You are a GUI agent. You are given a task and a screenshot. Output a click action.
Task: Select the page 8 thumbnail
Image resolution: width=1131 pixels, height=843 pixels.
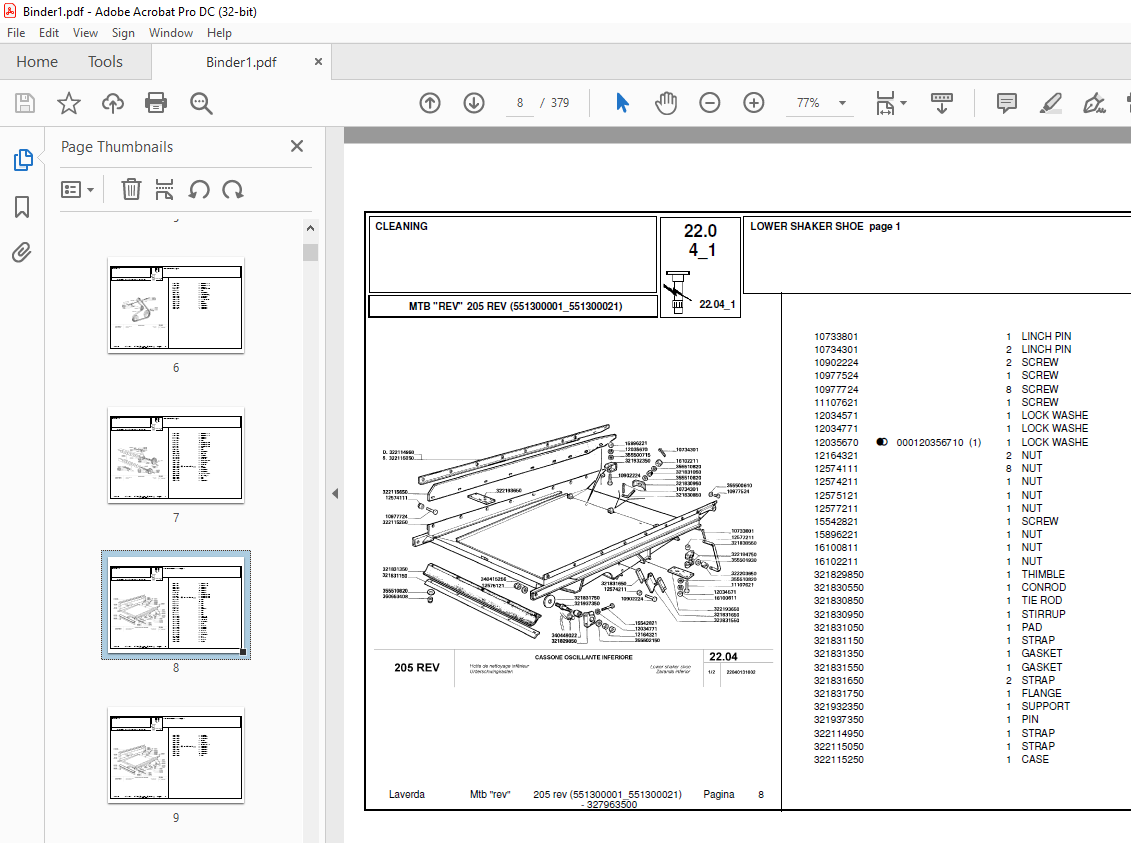point(176,605)
